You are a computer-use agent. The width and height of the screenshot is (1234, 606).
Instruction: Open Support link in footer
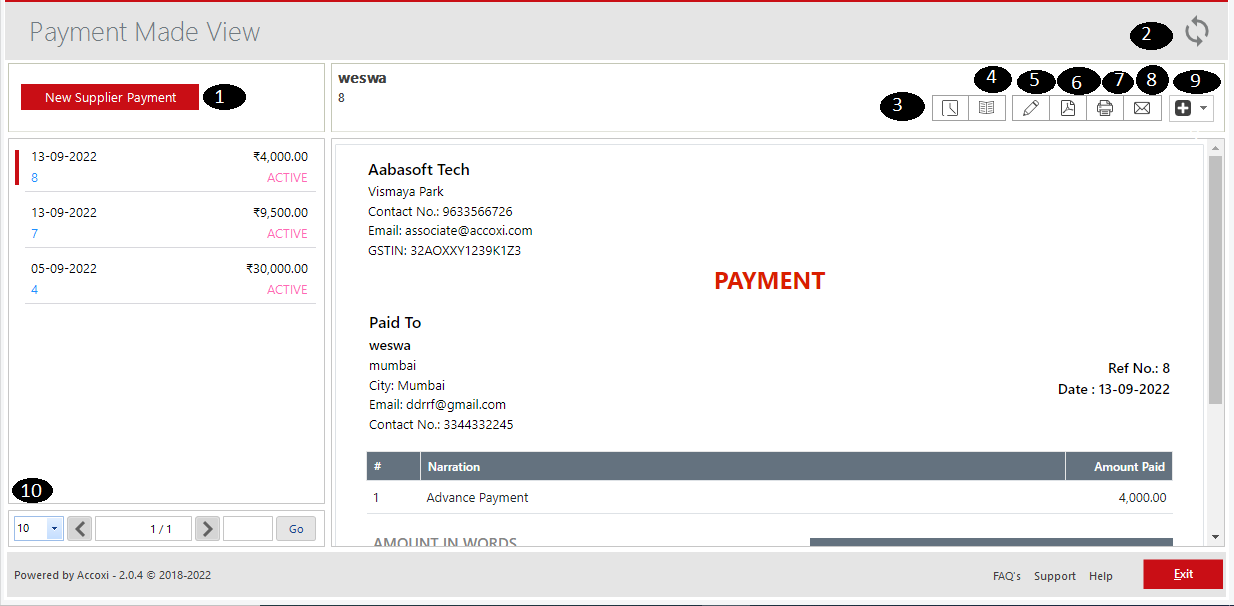coord(1055,576)
